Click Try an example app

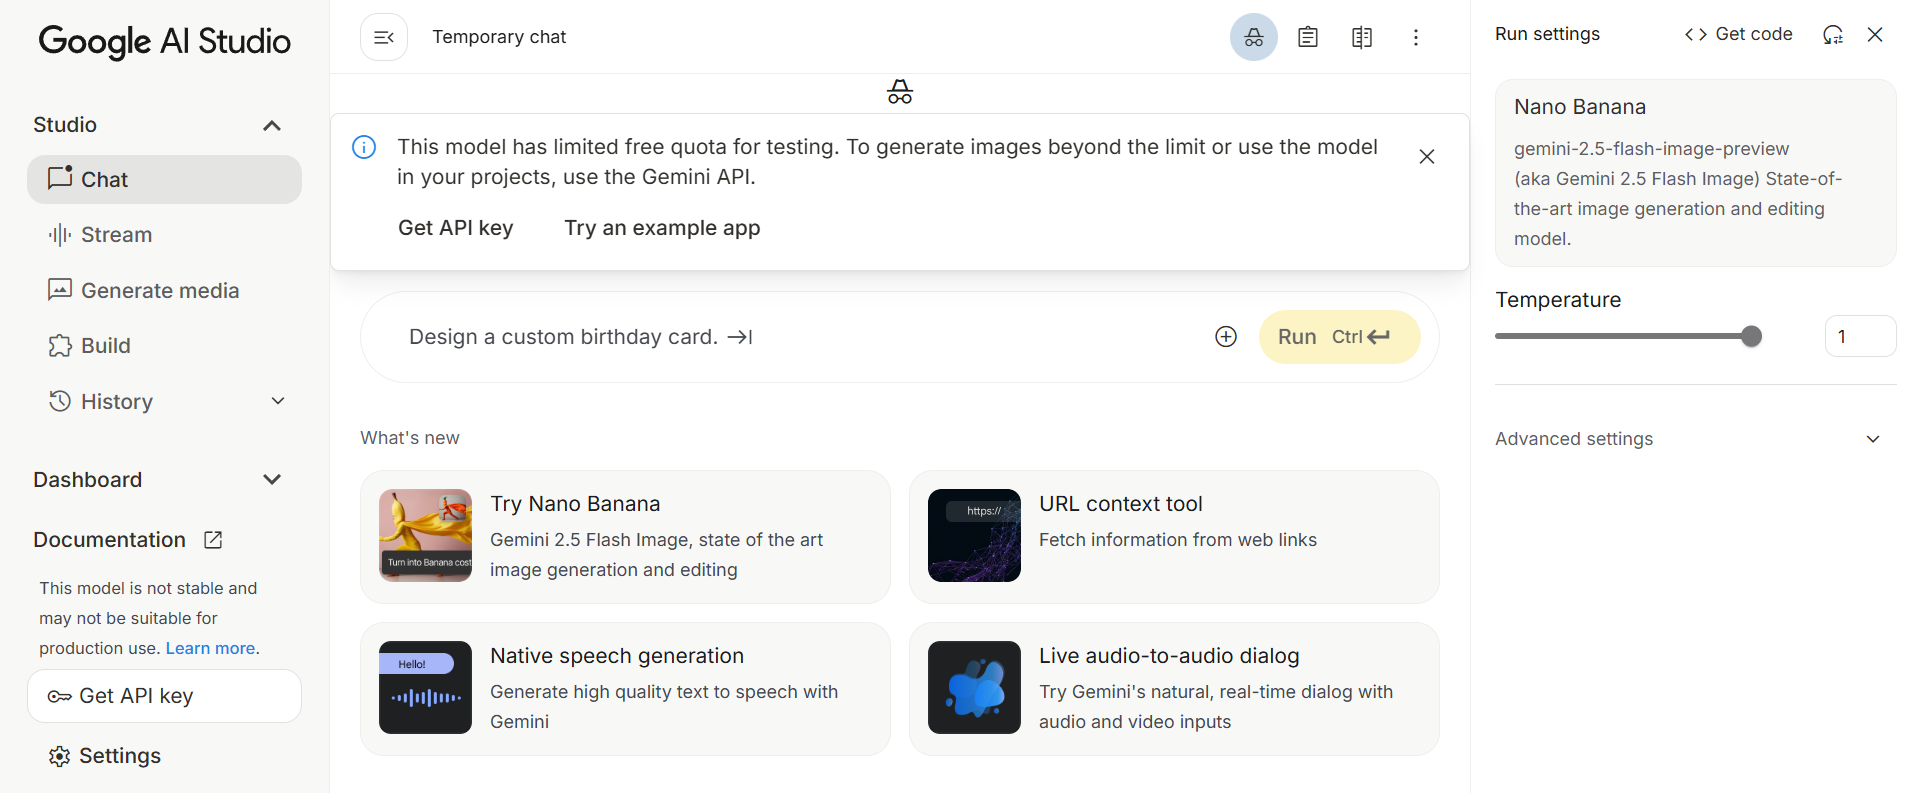click(662, 228)
